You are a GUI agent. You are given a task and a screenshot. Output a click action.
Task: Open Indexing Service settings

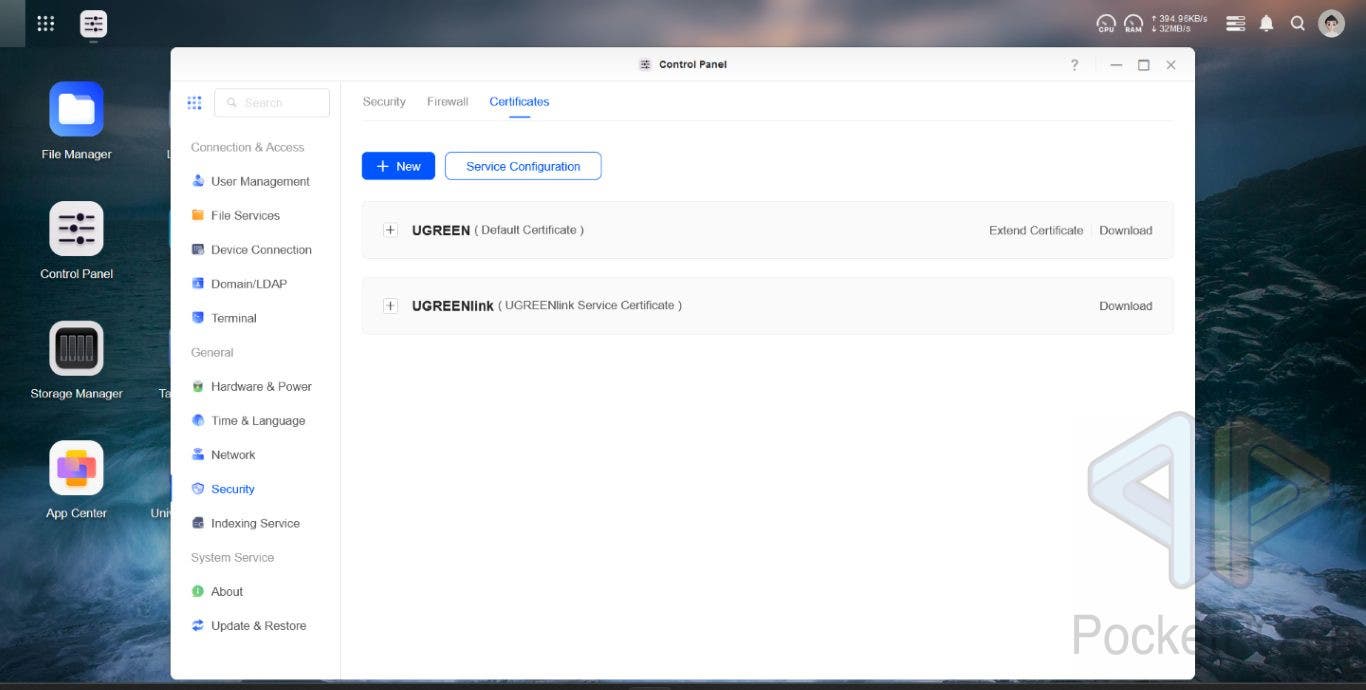(x=246, y=523)
